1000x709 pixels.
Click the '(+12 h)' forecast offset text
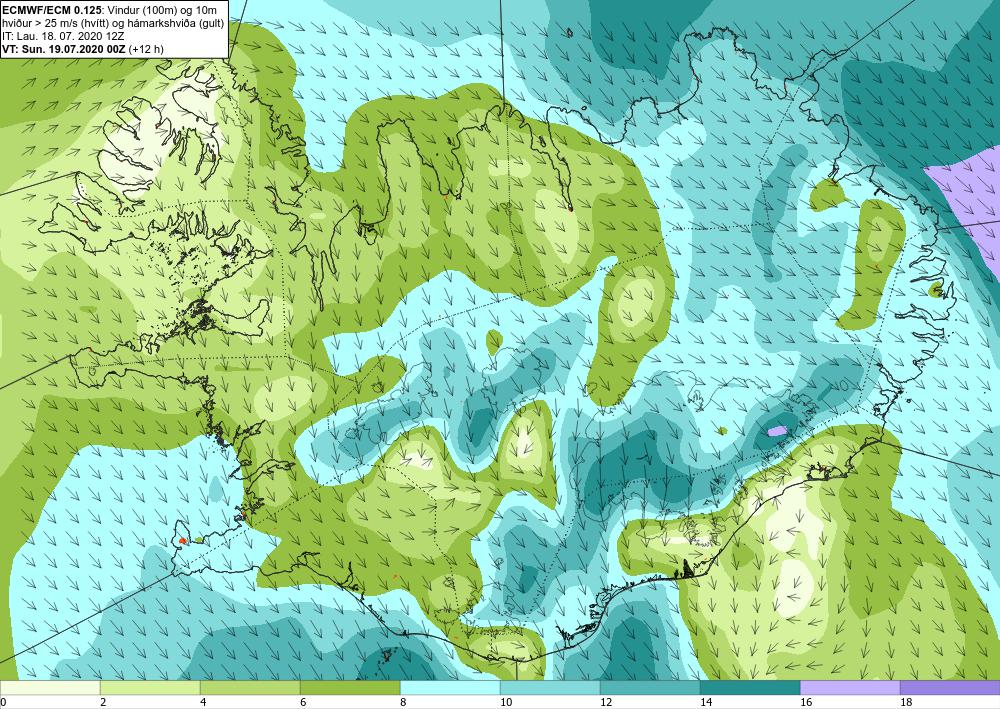pos(146,49)
